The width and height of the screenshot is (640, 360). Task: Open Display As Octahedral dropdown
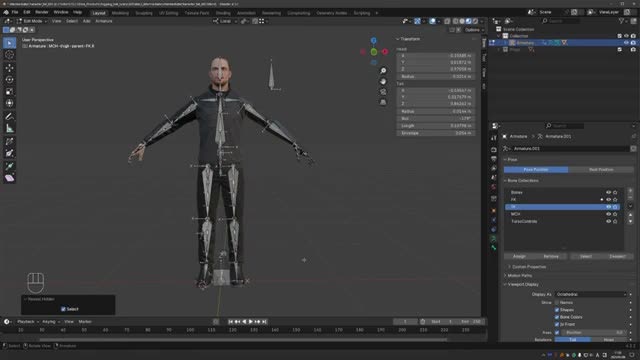(591, 294)
